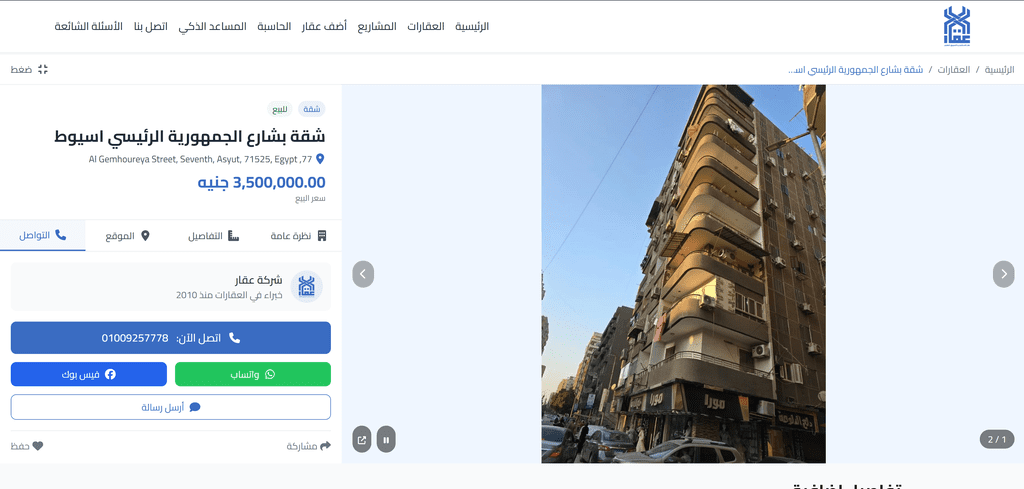Open image in new window icon
This screenshot has height=489, width=1024.
pos(362,439)
